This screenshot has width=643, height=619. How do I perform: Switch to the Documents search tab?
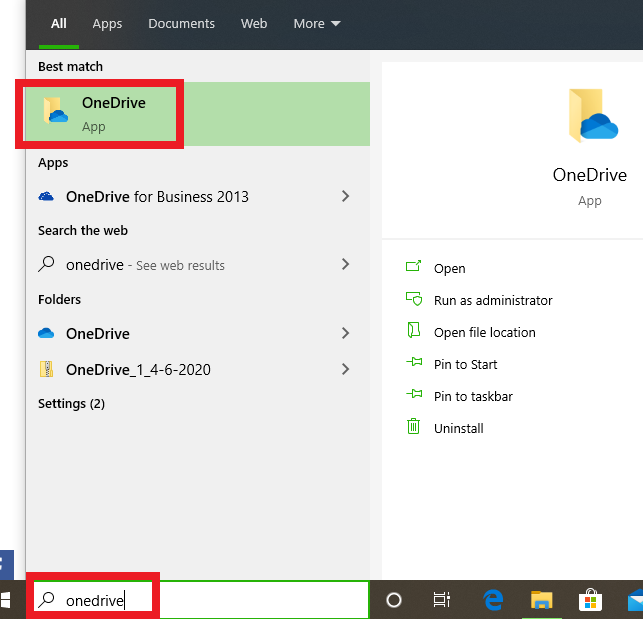point(181,23)
